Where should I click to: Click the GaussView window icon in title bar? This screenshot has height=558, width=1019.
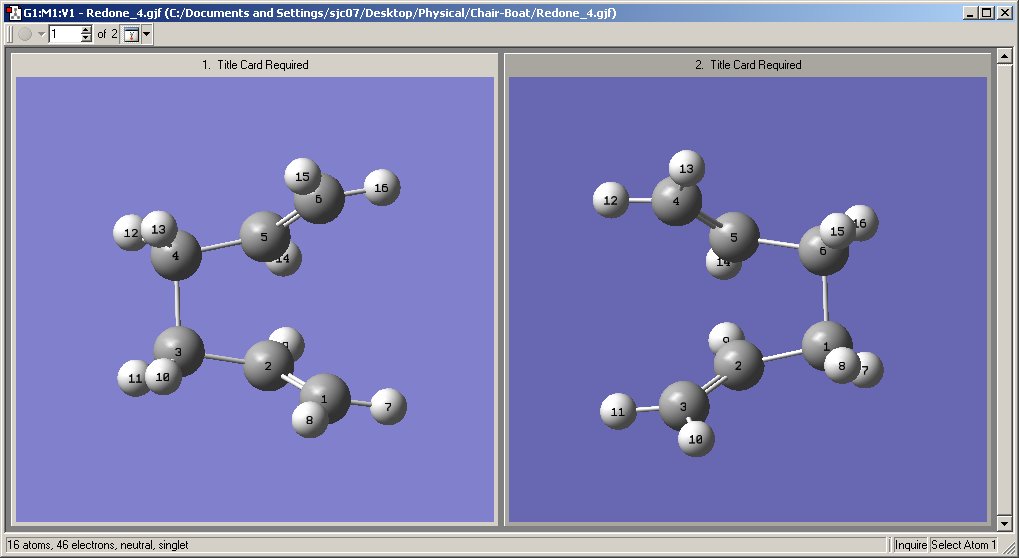tap(12, 13)
